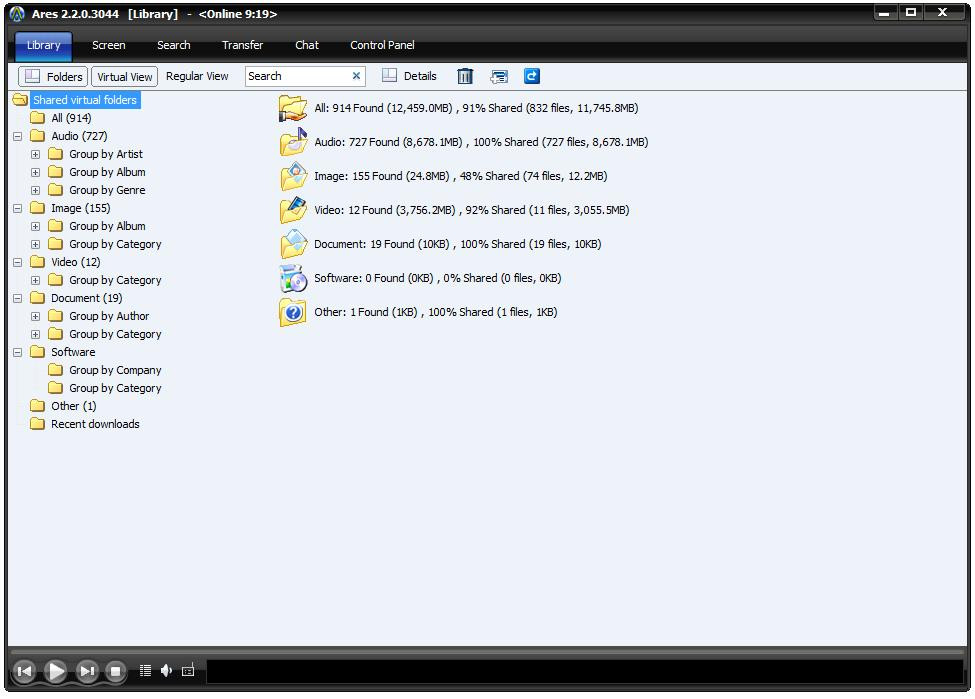This screenshot has height=699, width=975.
Task: Switch to the Control Panel tab
Action: [x=382, y=45]
